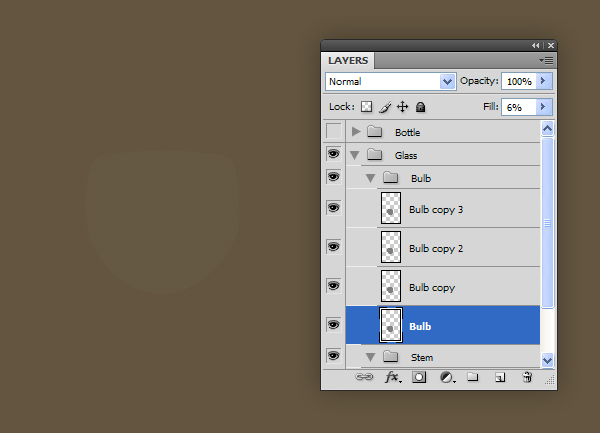Click the Bulb copy layer thumbnail
The image size is (600, 433).
coord(391,286)
